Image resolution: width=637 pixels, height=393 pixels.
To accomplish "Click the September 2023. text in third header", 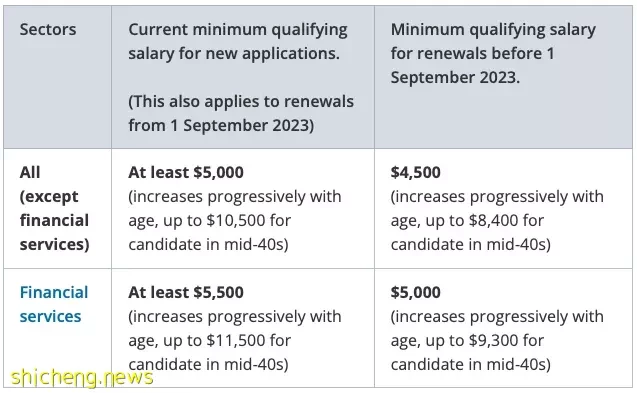I will (455, 77).
